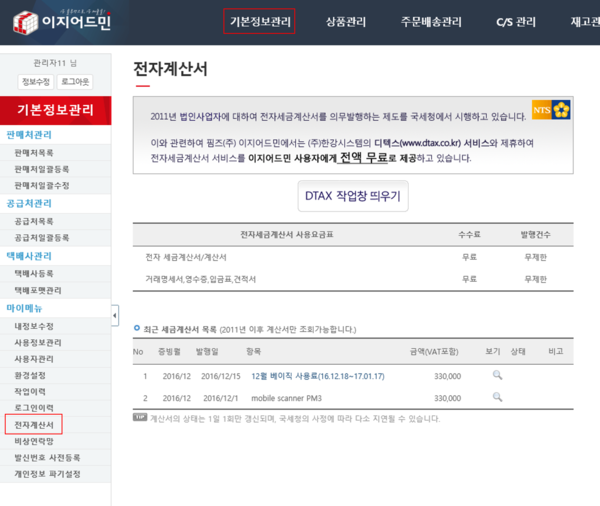
Task: Click the 2016/12/1 issue date cell
Action: 220,398
